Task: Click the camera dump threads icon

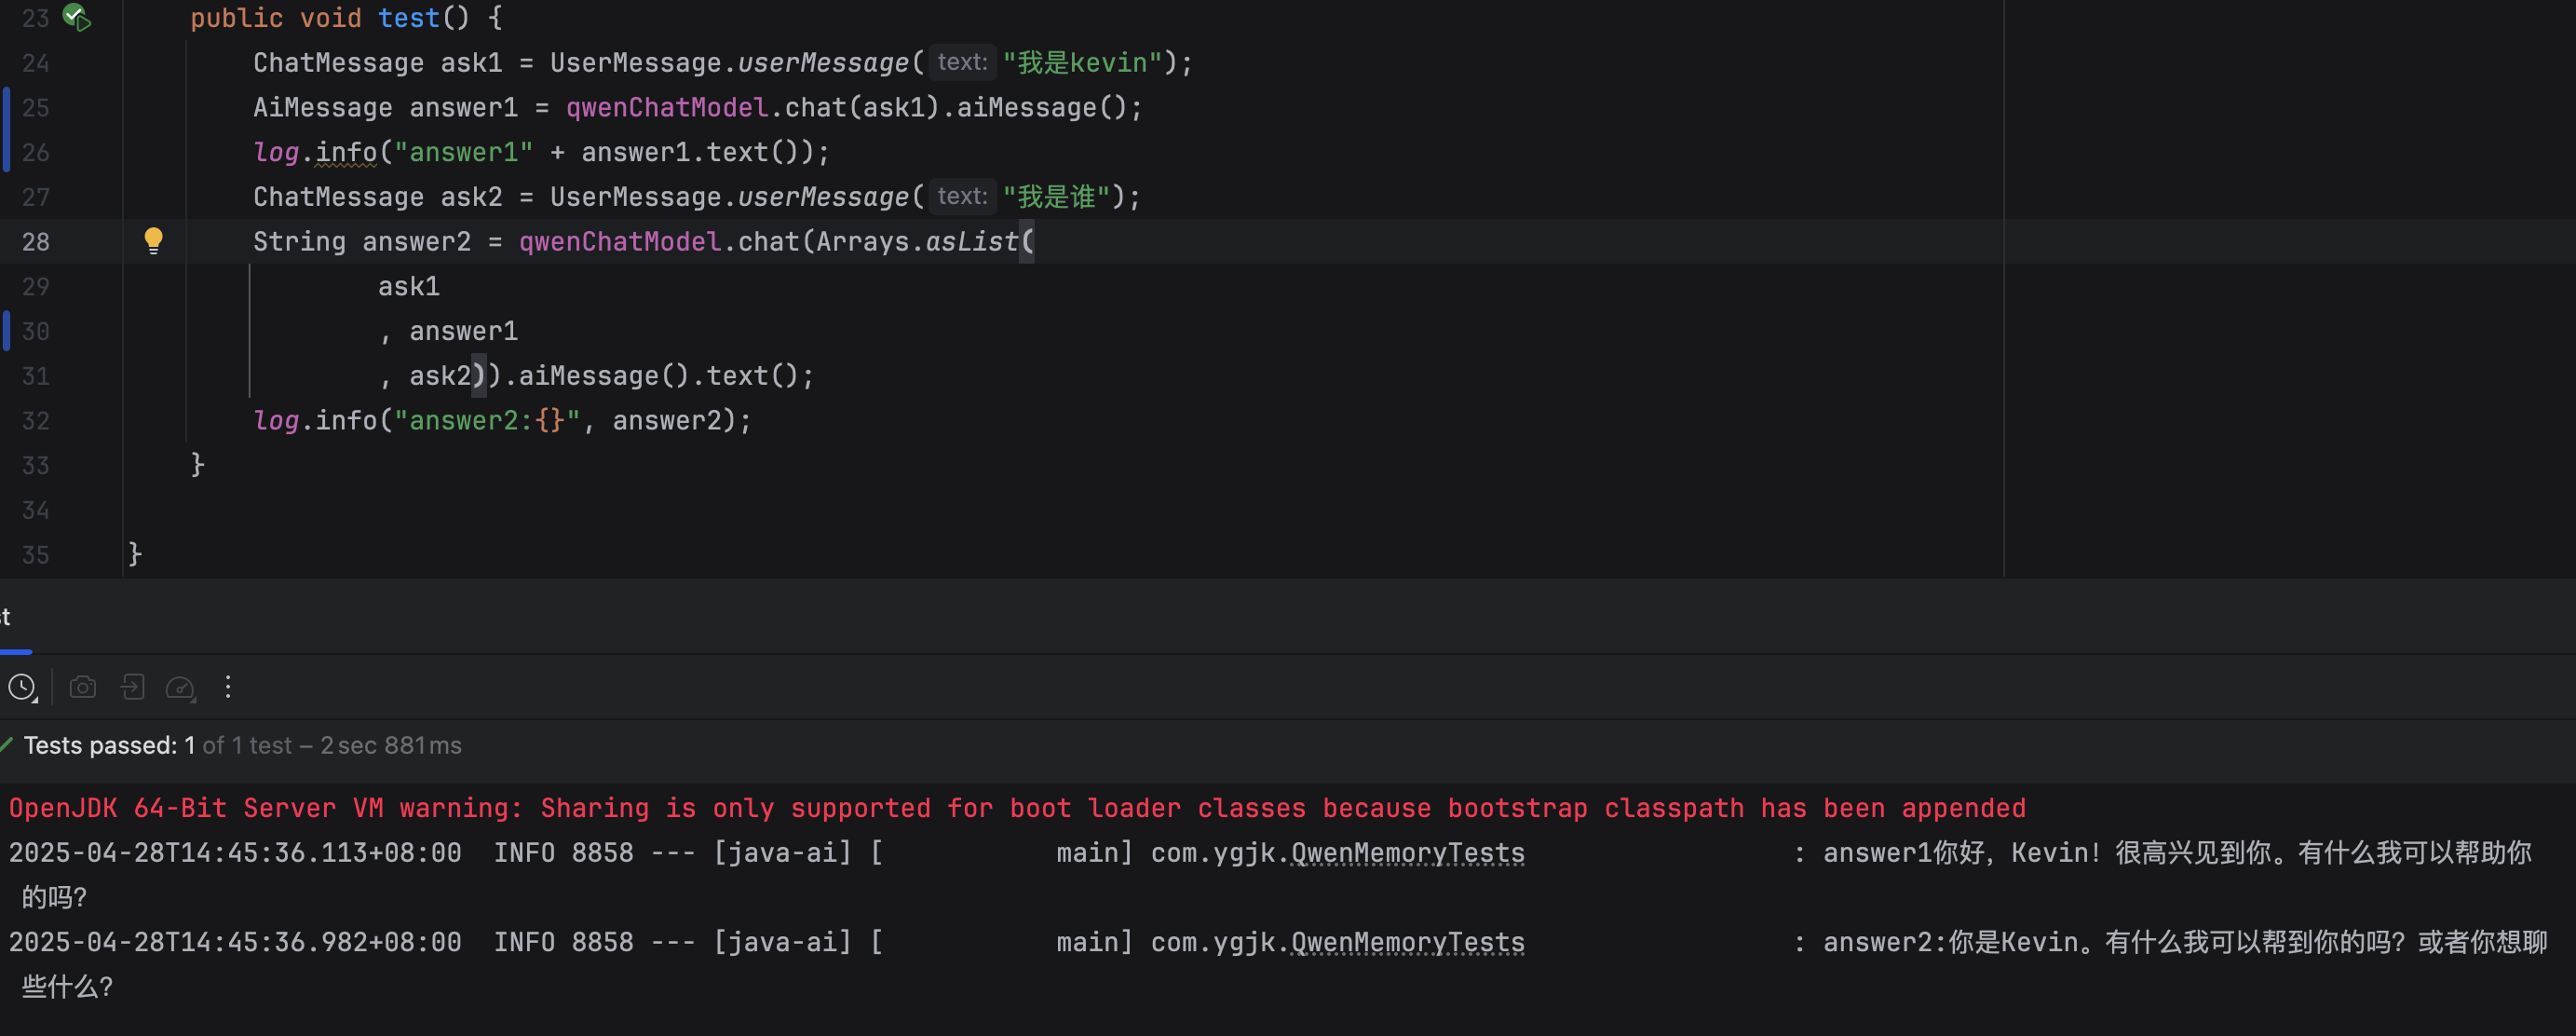Action: (83, 687)
